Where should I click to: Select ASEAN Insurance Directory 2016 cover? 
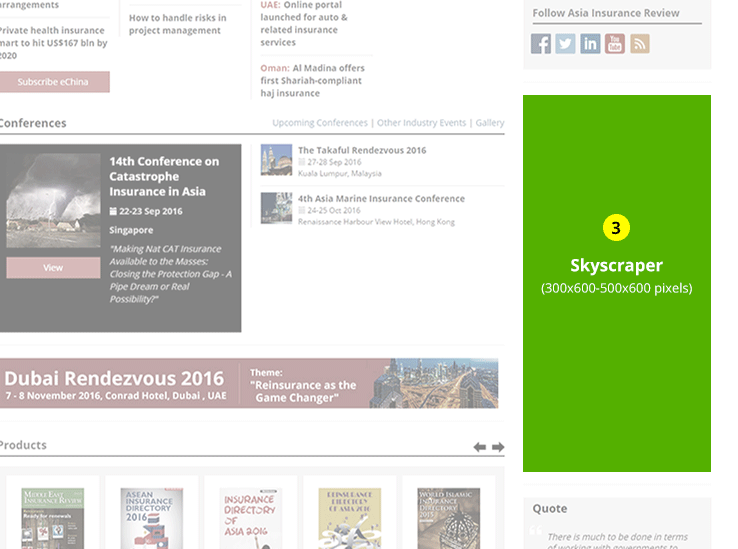152,518
